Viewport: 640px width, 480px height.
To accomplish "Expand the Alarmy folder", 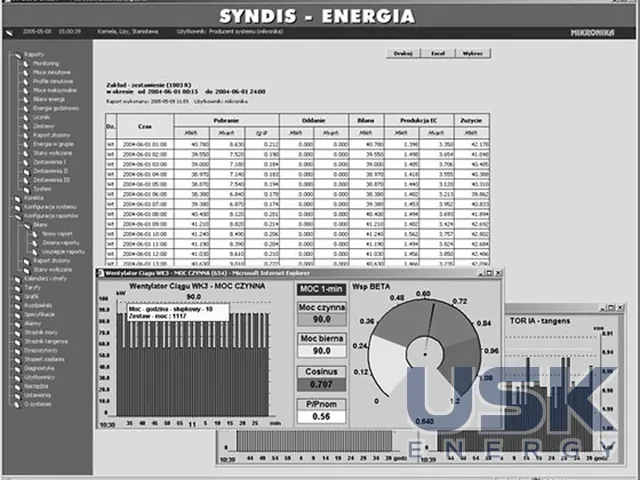I will (17, 324).
